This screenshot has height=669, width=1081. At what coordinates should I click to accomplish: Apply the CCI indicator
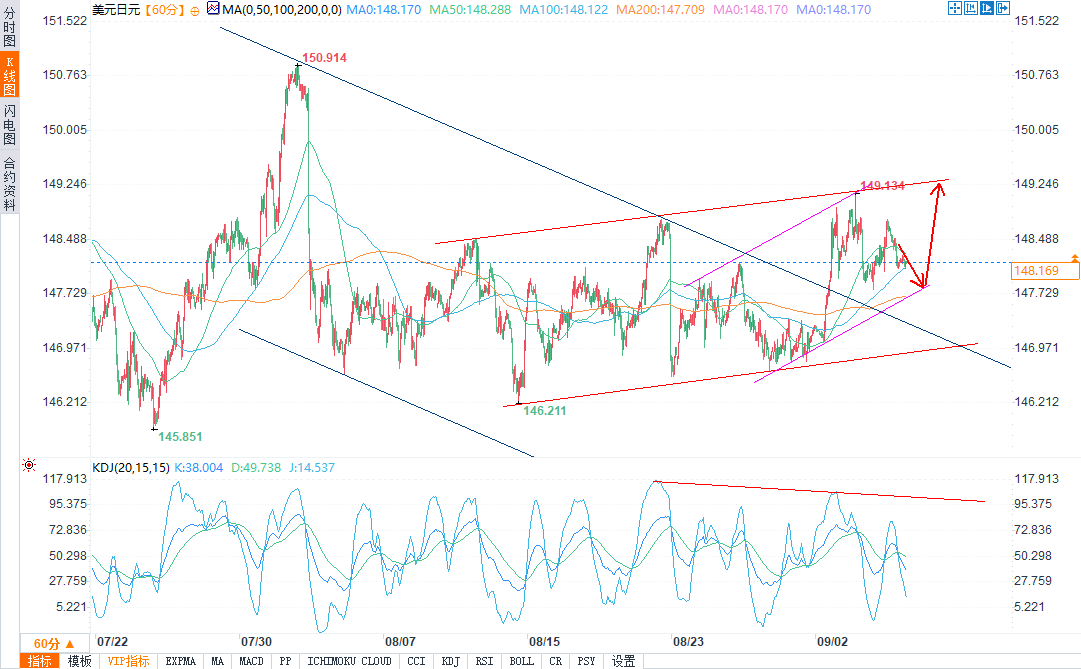click(x=416, y=661)
